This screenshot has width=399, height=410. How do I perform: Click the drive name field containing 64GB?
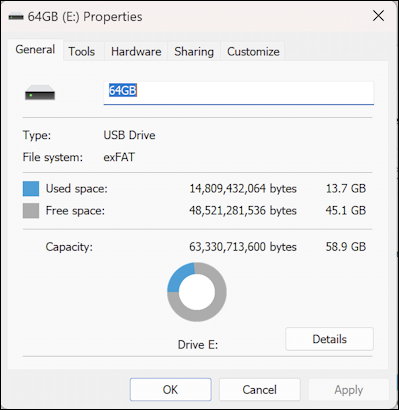coord(239,93)
